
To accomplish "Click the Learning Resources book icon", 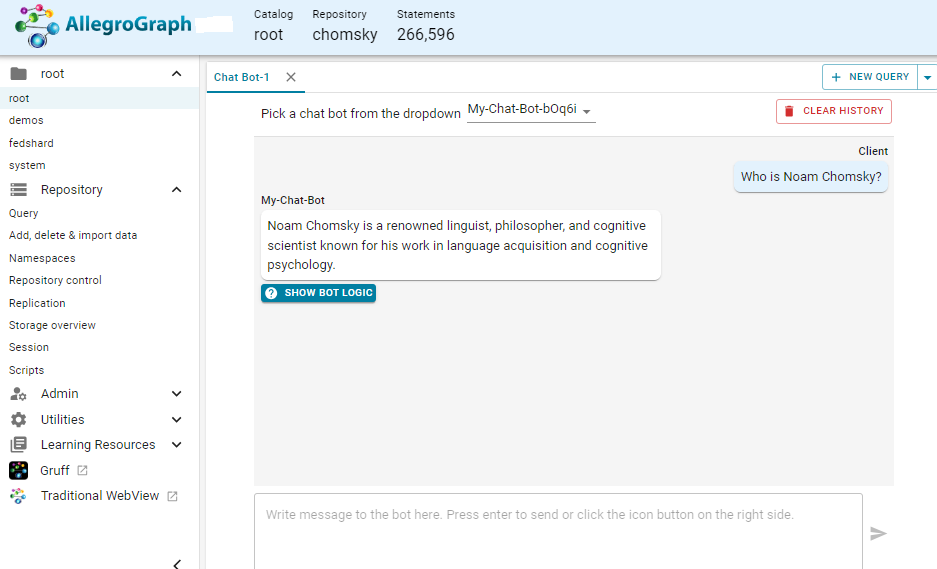I will 18,445.
